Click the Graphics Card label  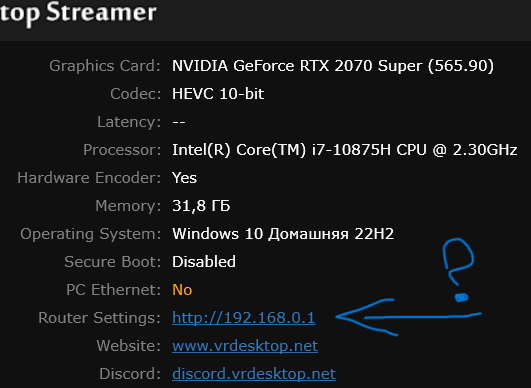(x=105, y=66)
